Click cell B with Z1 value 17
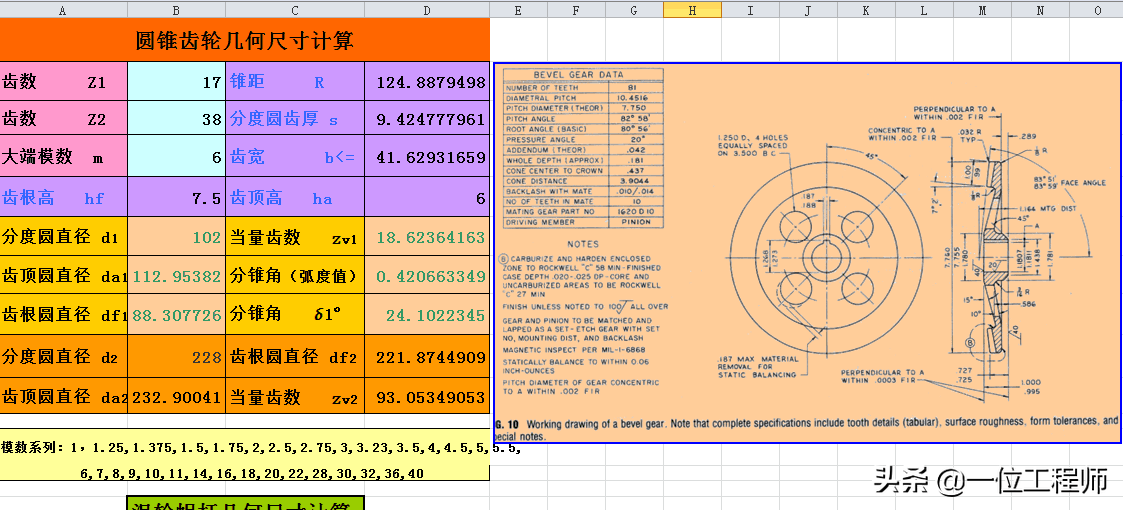This screenshot has width=1123, height=510. pos(176,81)
